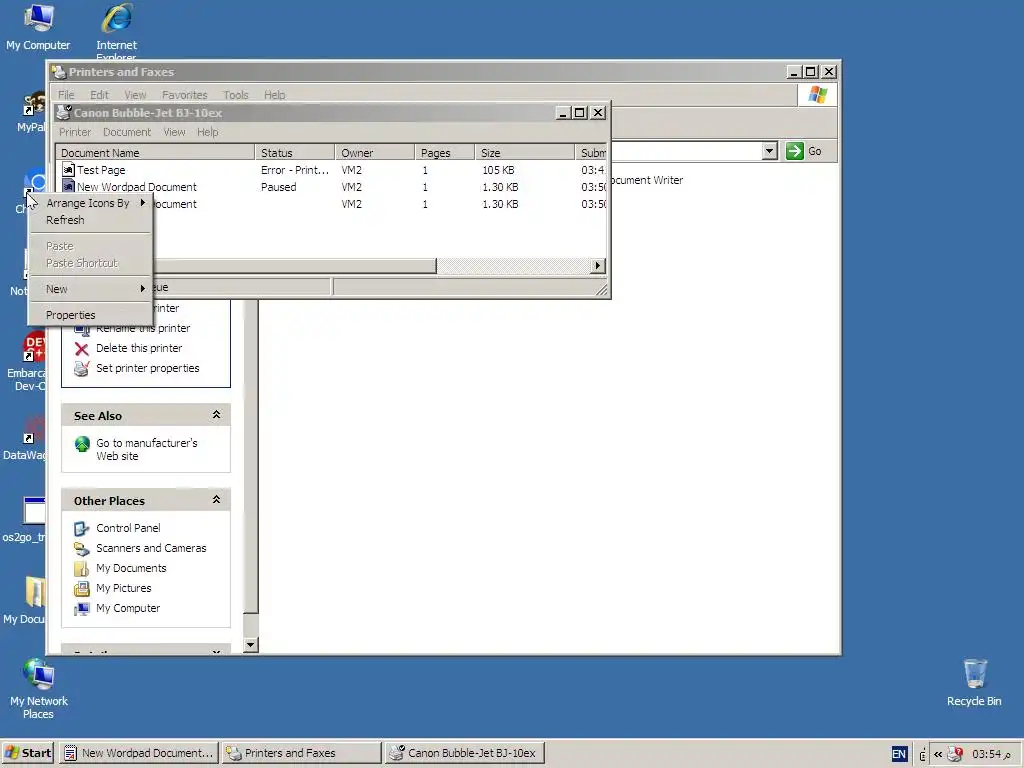Click New Wordpad Document icon with Paused status
1024x768 pixels.
click(68, 187)
